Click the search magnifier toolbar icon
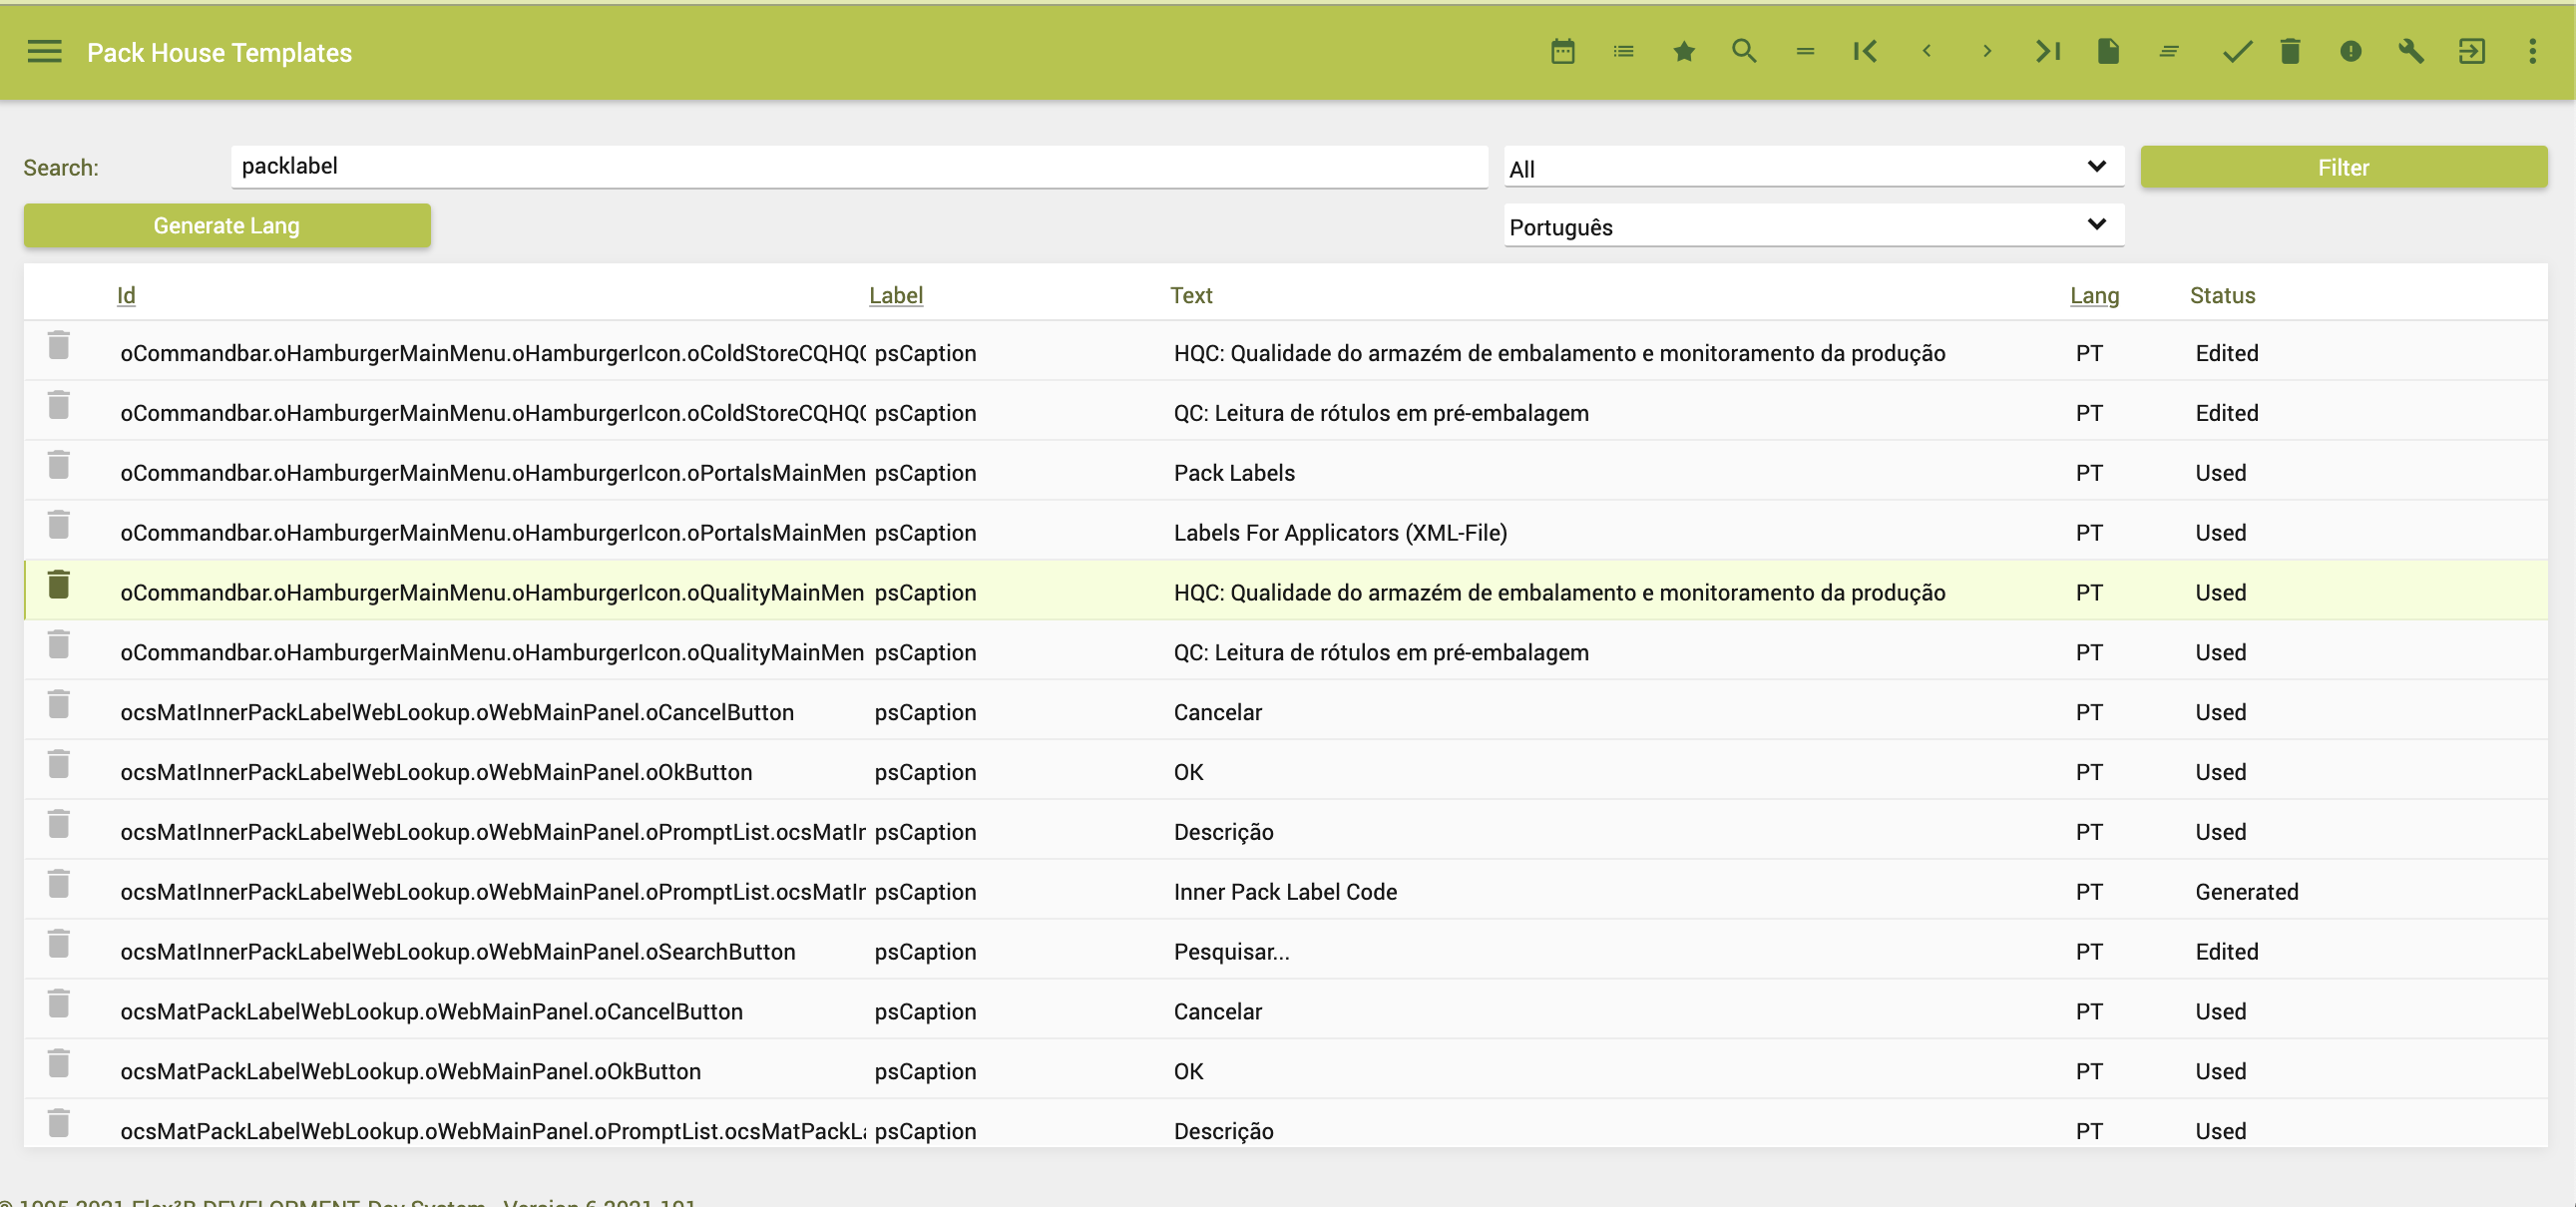The height and width of the screenshot is (1207, 2576). tap(1744, 52)
